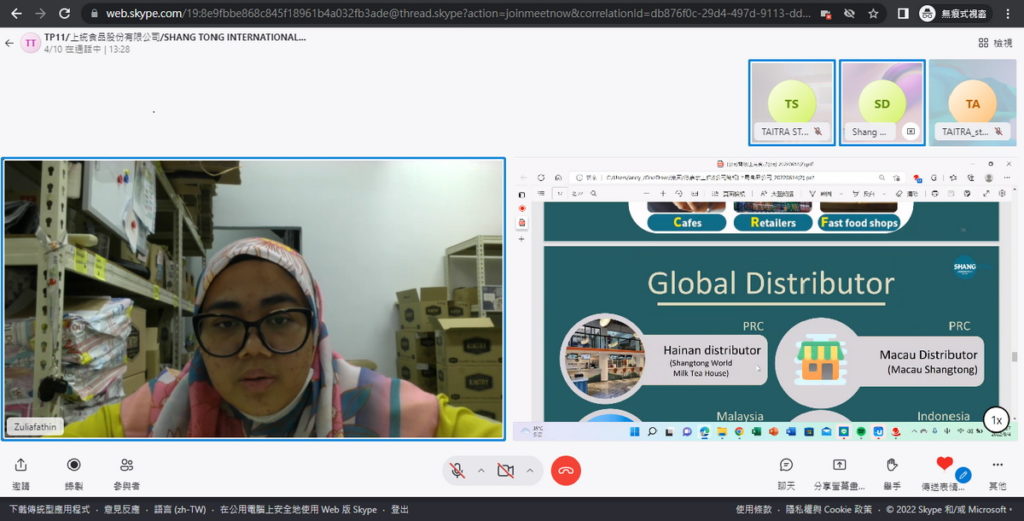Open the participants list icon
Image resolution: width=1024 pixels, height=521 pixels.
point(127,465)
